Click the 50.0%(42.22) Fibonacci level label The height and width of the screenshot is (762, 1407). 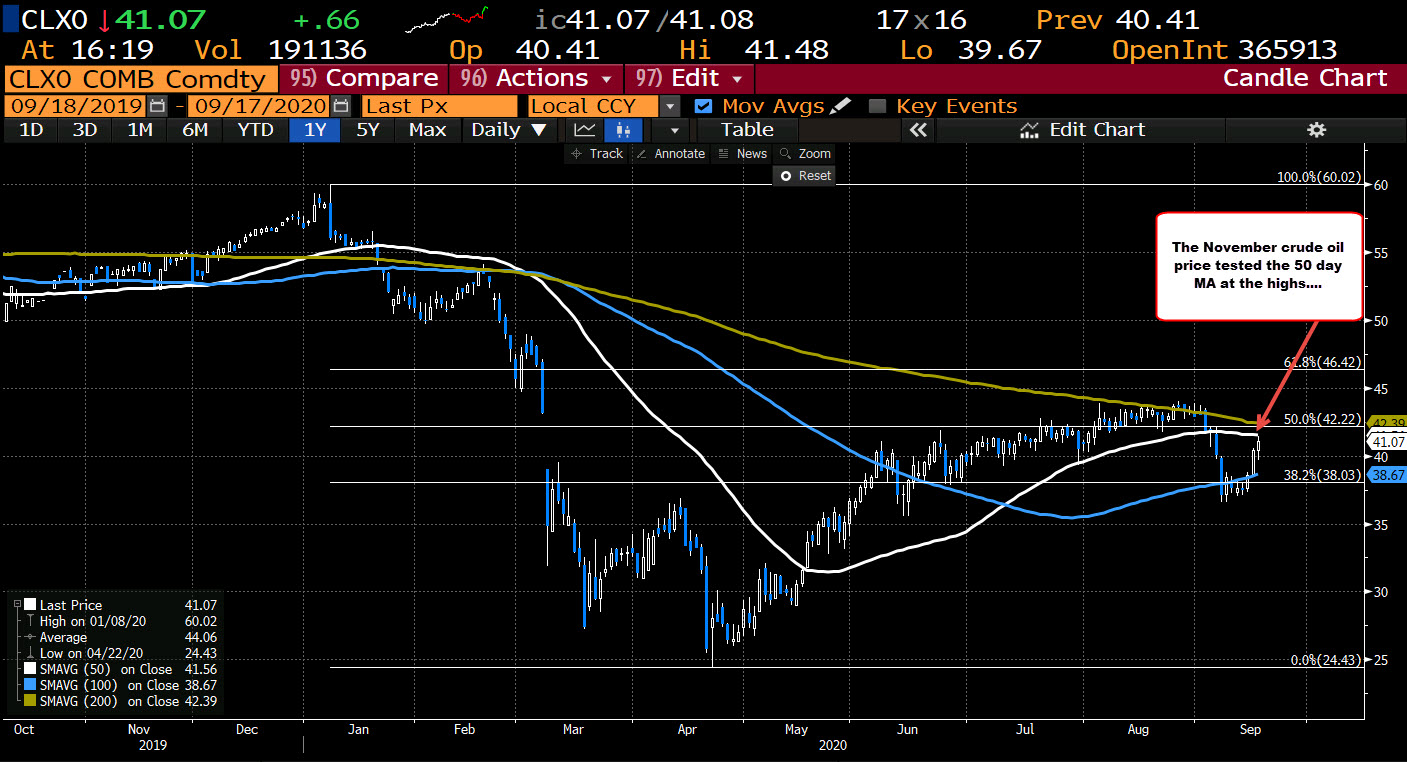point(1320,419)
